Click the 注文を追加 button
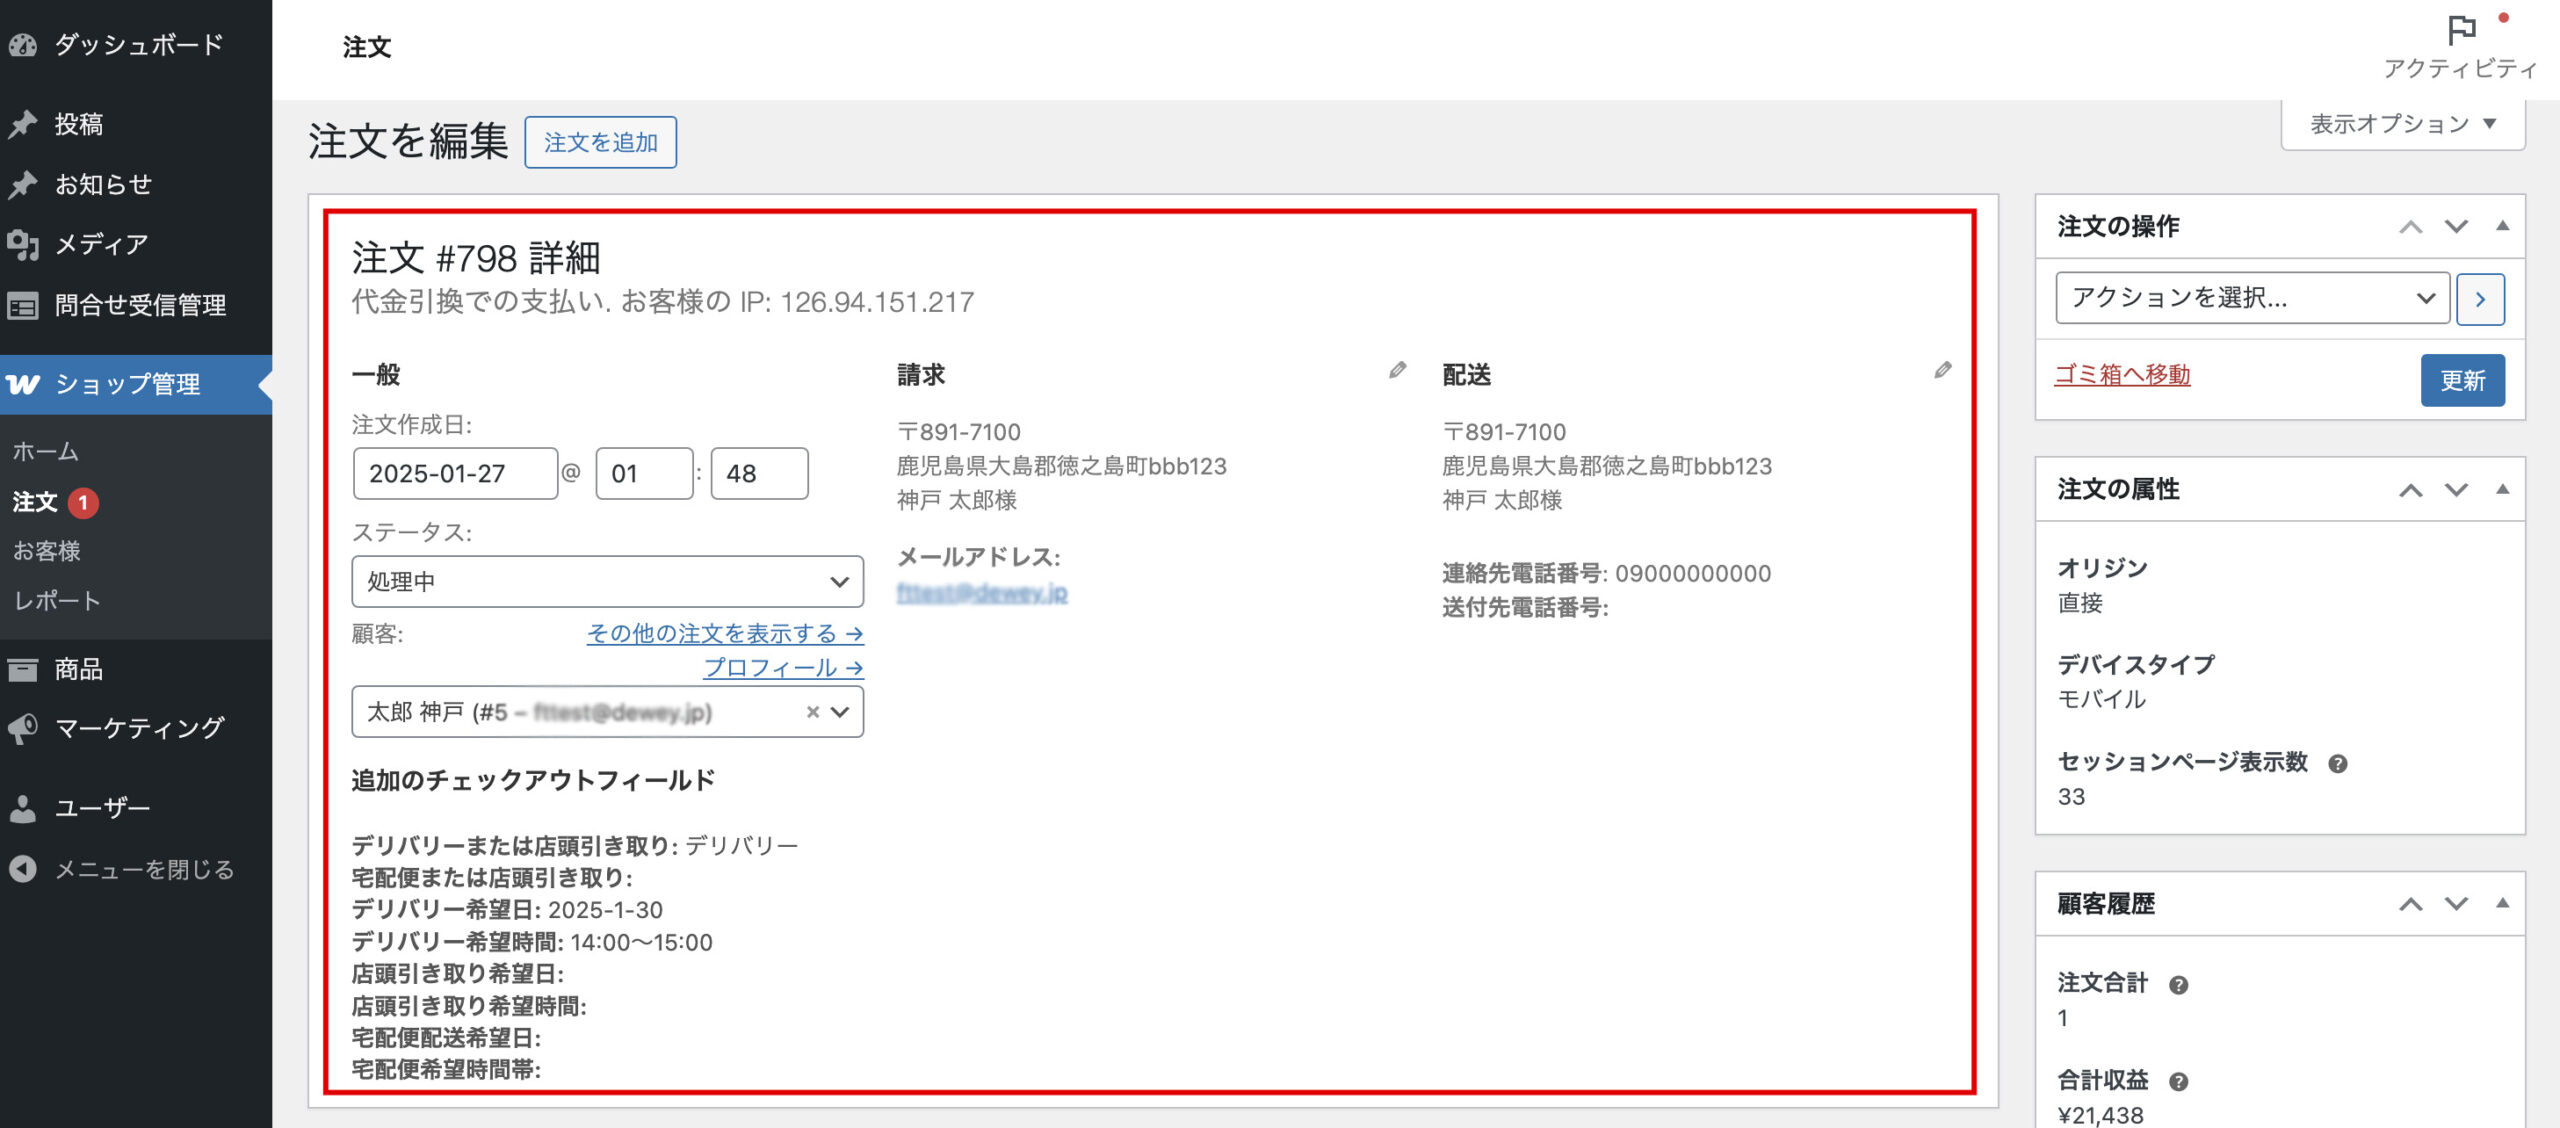The width and height of the screenshot is (2560, 1128). (600, 142)
